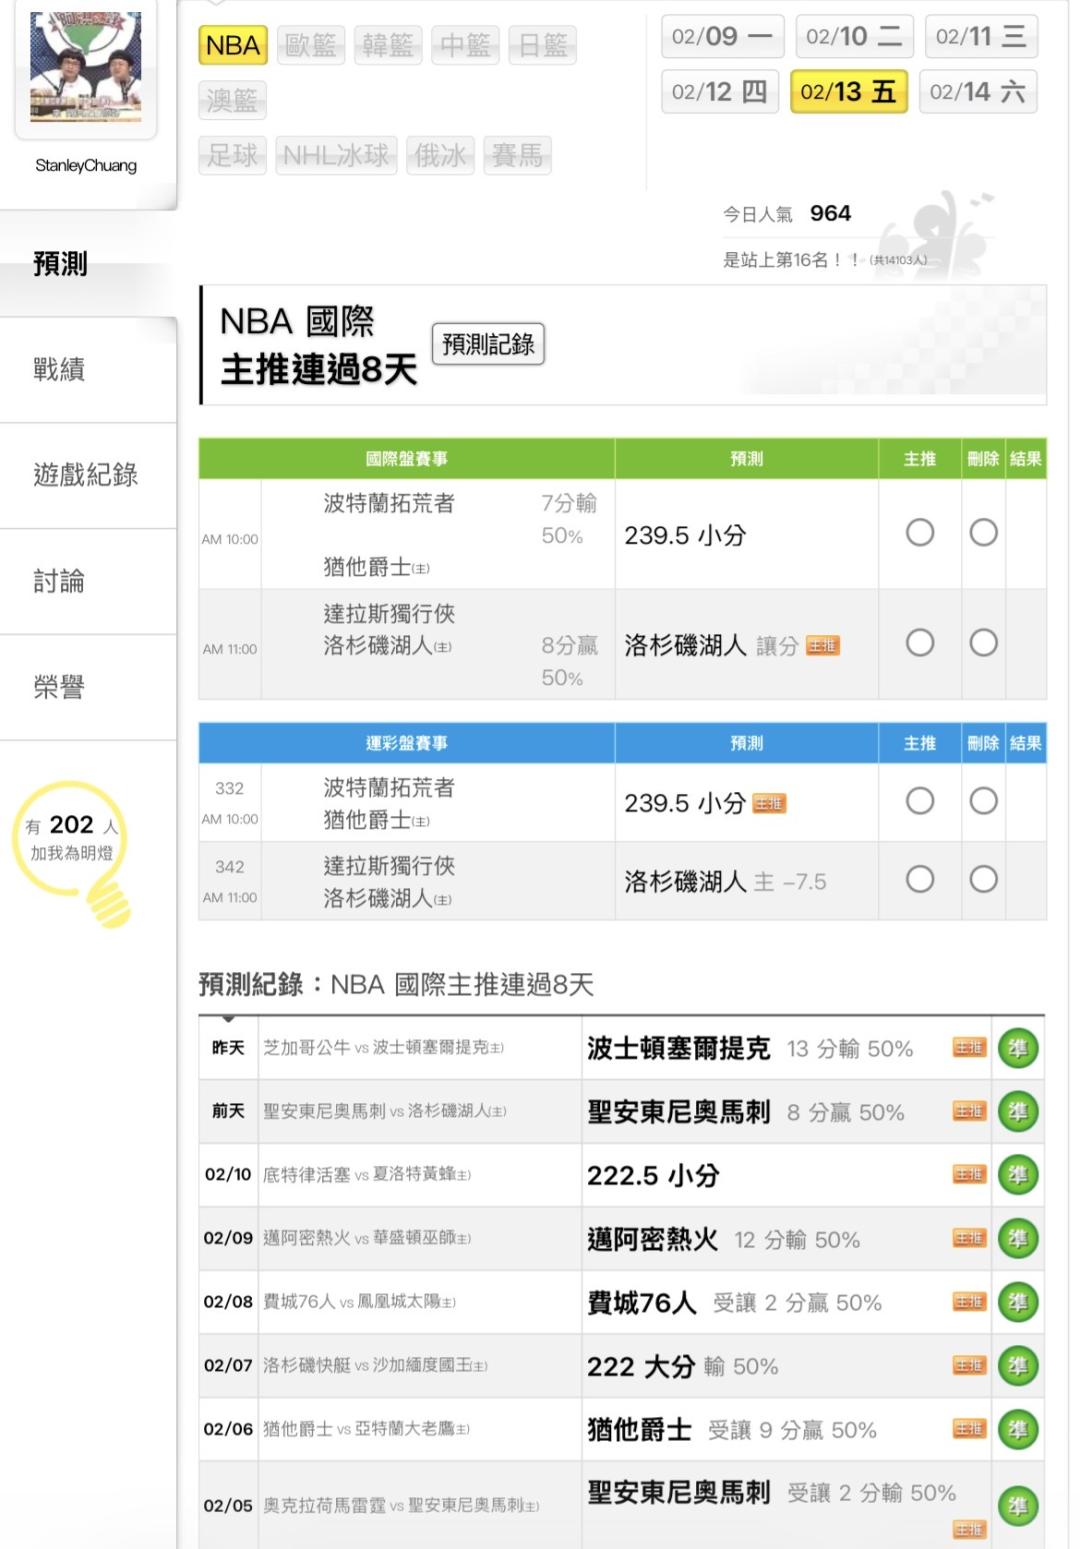
Task: Select 刪除 radio for 國際盤 洛杉磯湖人 讓分
Action: pyautogui.click(x=984, y=643)
